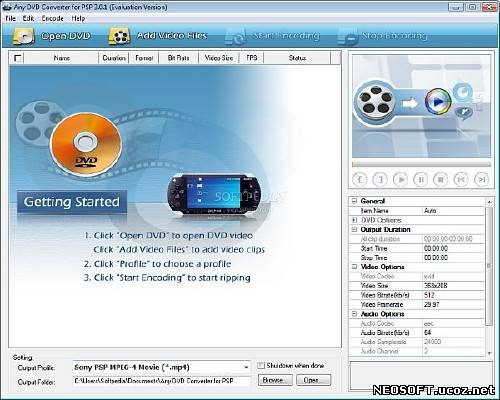500x400 pixels.
Task: Click the Status column header
Action: coord(297,58)
